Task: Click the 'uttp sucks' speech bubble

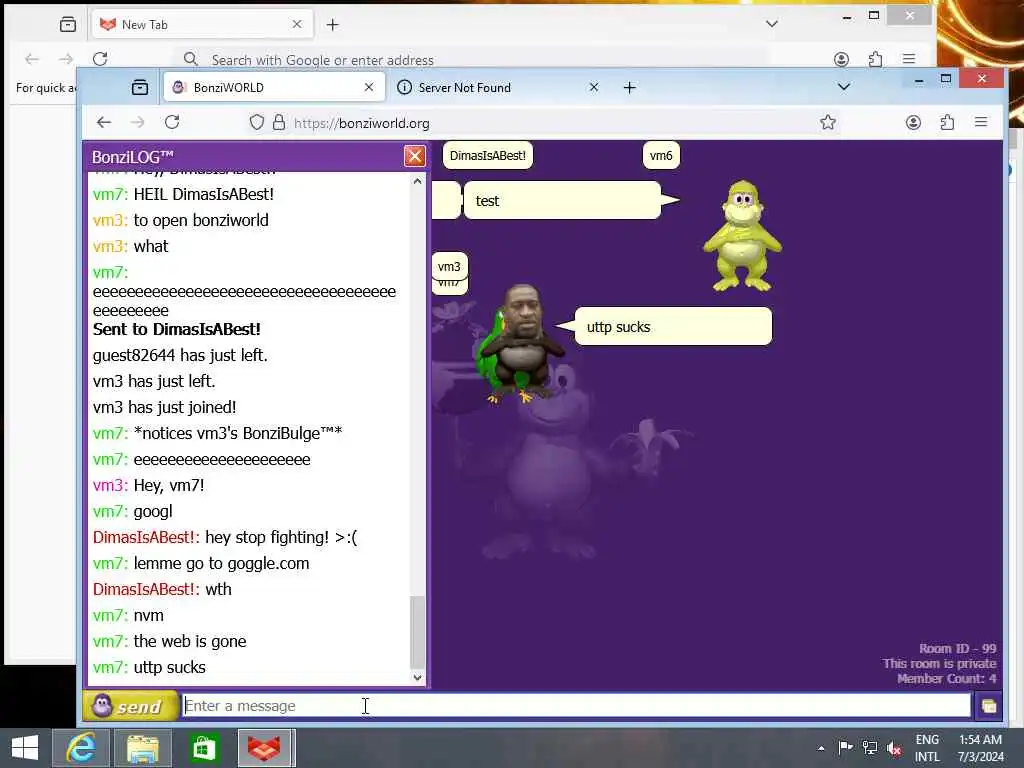Action: pos(673,327)
